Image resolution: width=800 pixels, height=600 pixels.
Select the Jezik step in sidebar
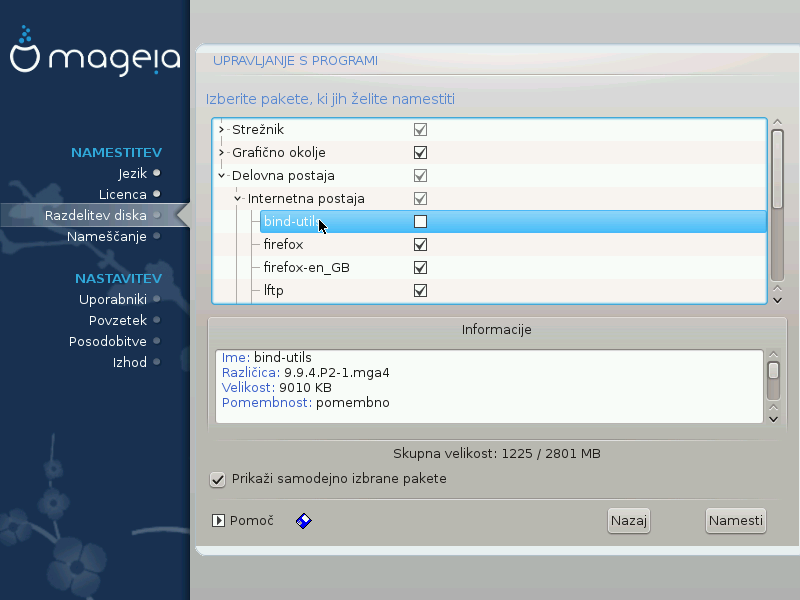coord(133,173)
